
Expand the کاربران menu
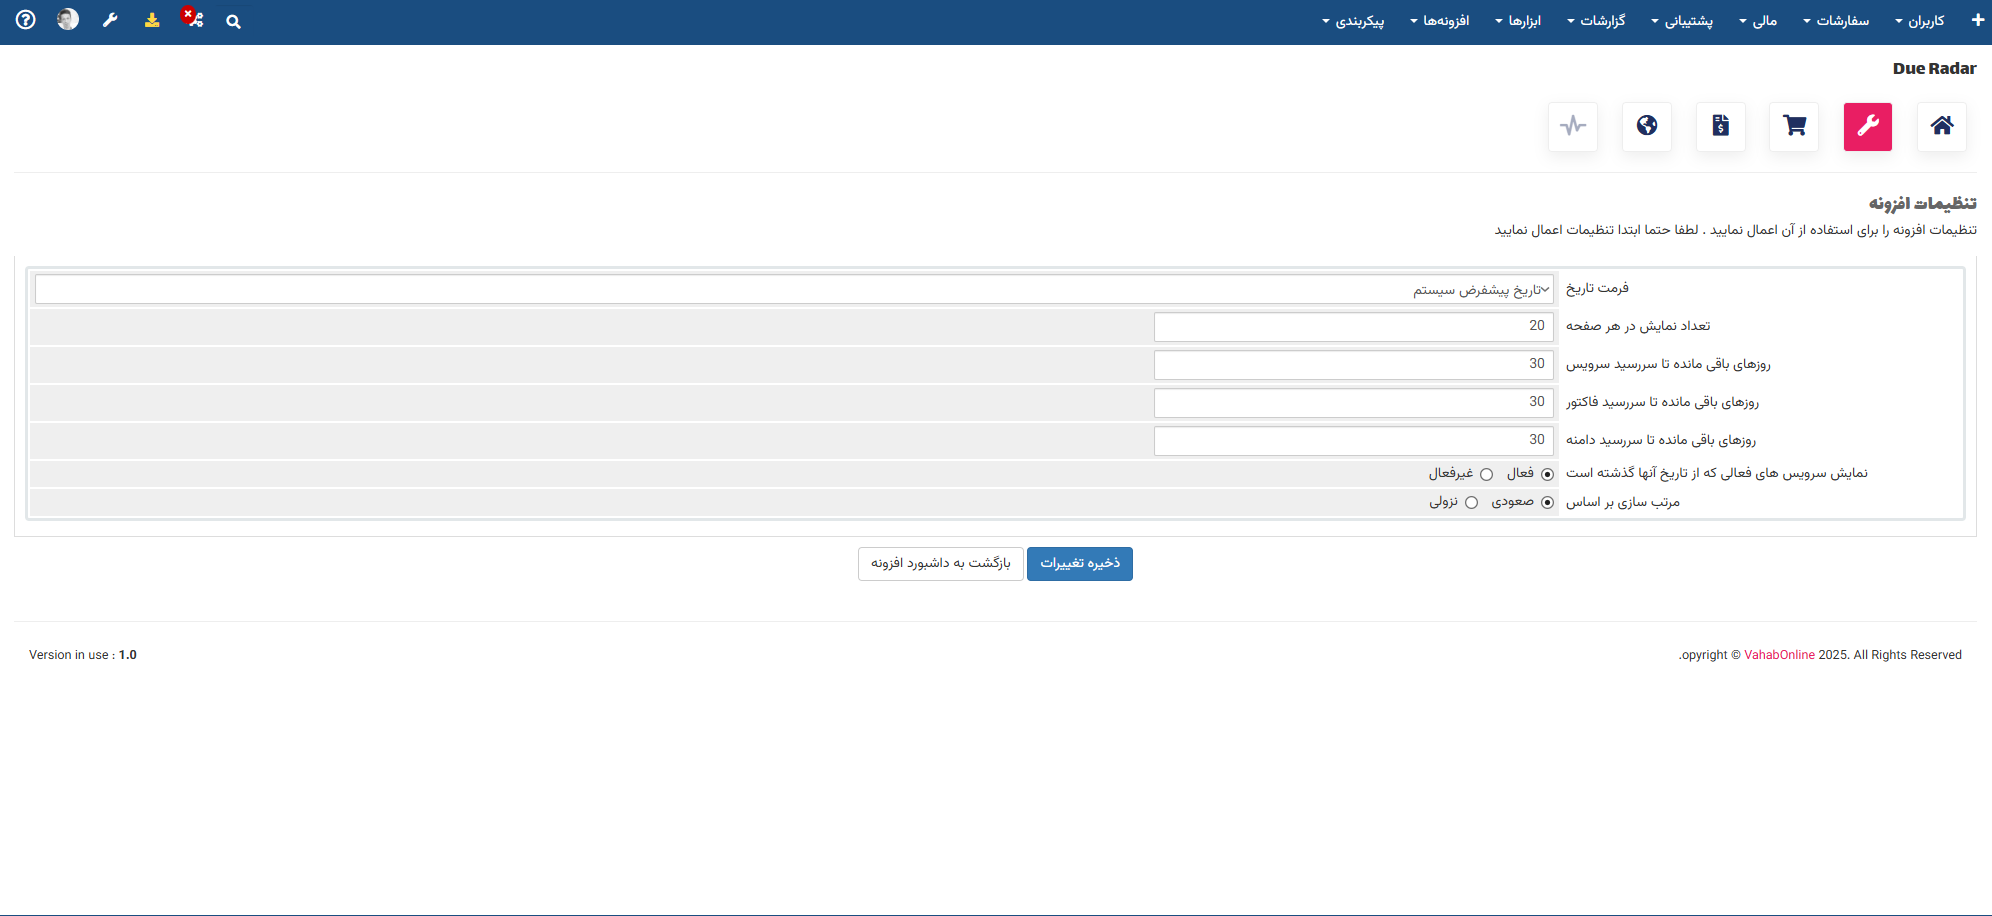coord(1919,21)
